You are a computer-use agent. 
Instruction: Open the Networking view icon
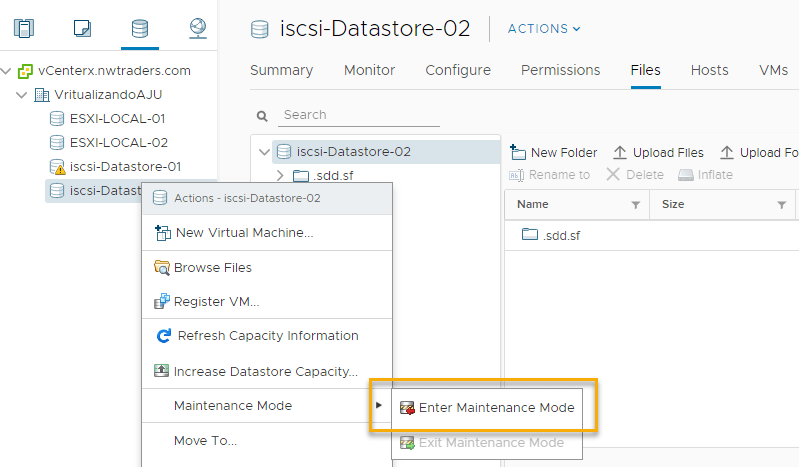coord(198,27)
